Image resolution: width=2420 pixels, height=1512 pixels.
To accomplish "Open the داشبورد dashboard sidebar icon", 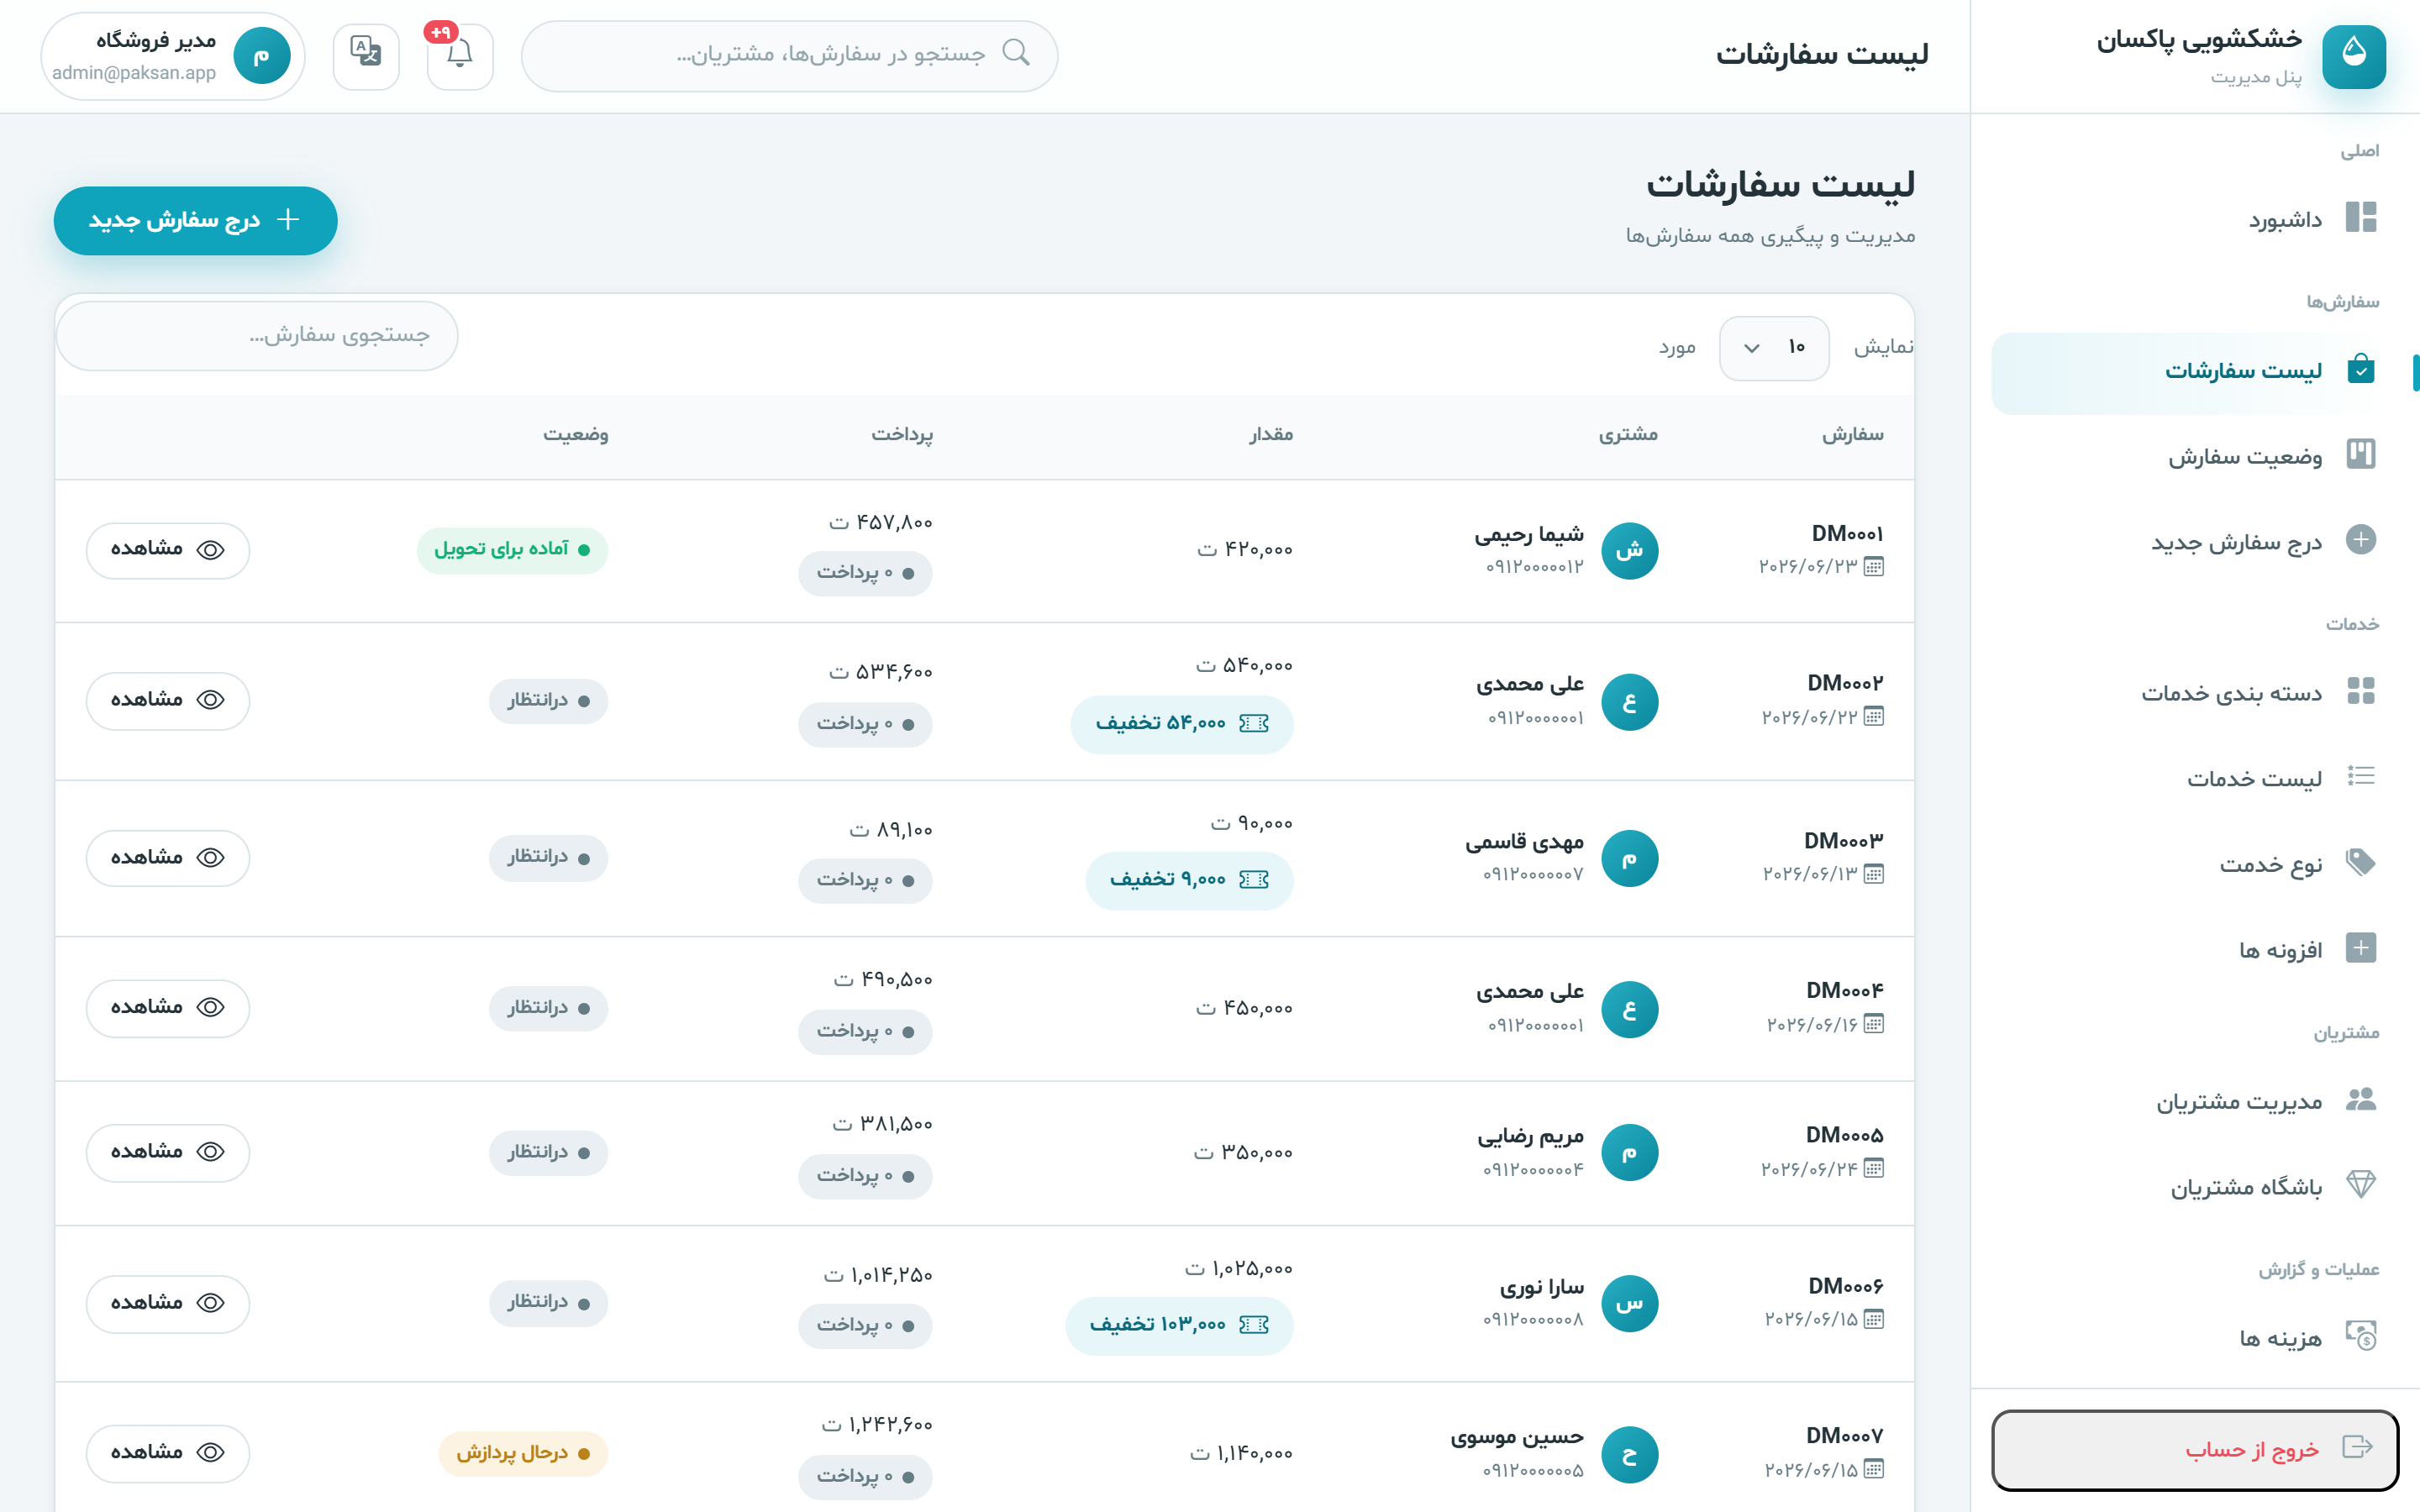I will point(2360,218).
